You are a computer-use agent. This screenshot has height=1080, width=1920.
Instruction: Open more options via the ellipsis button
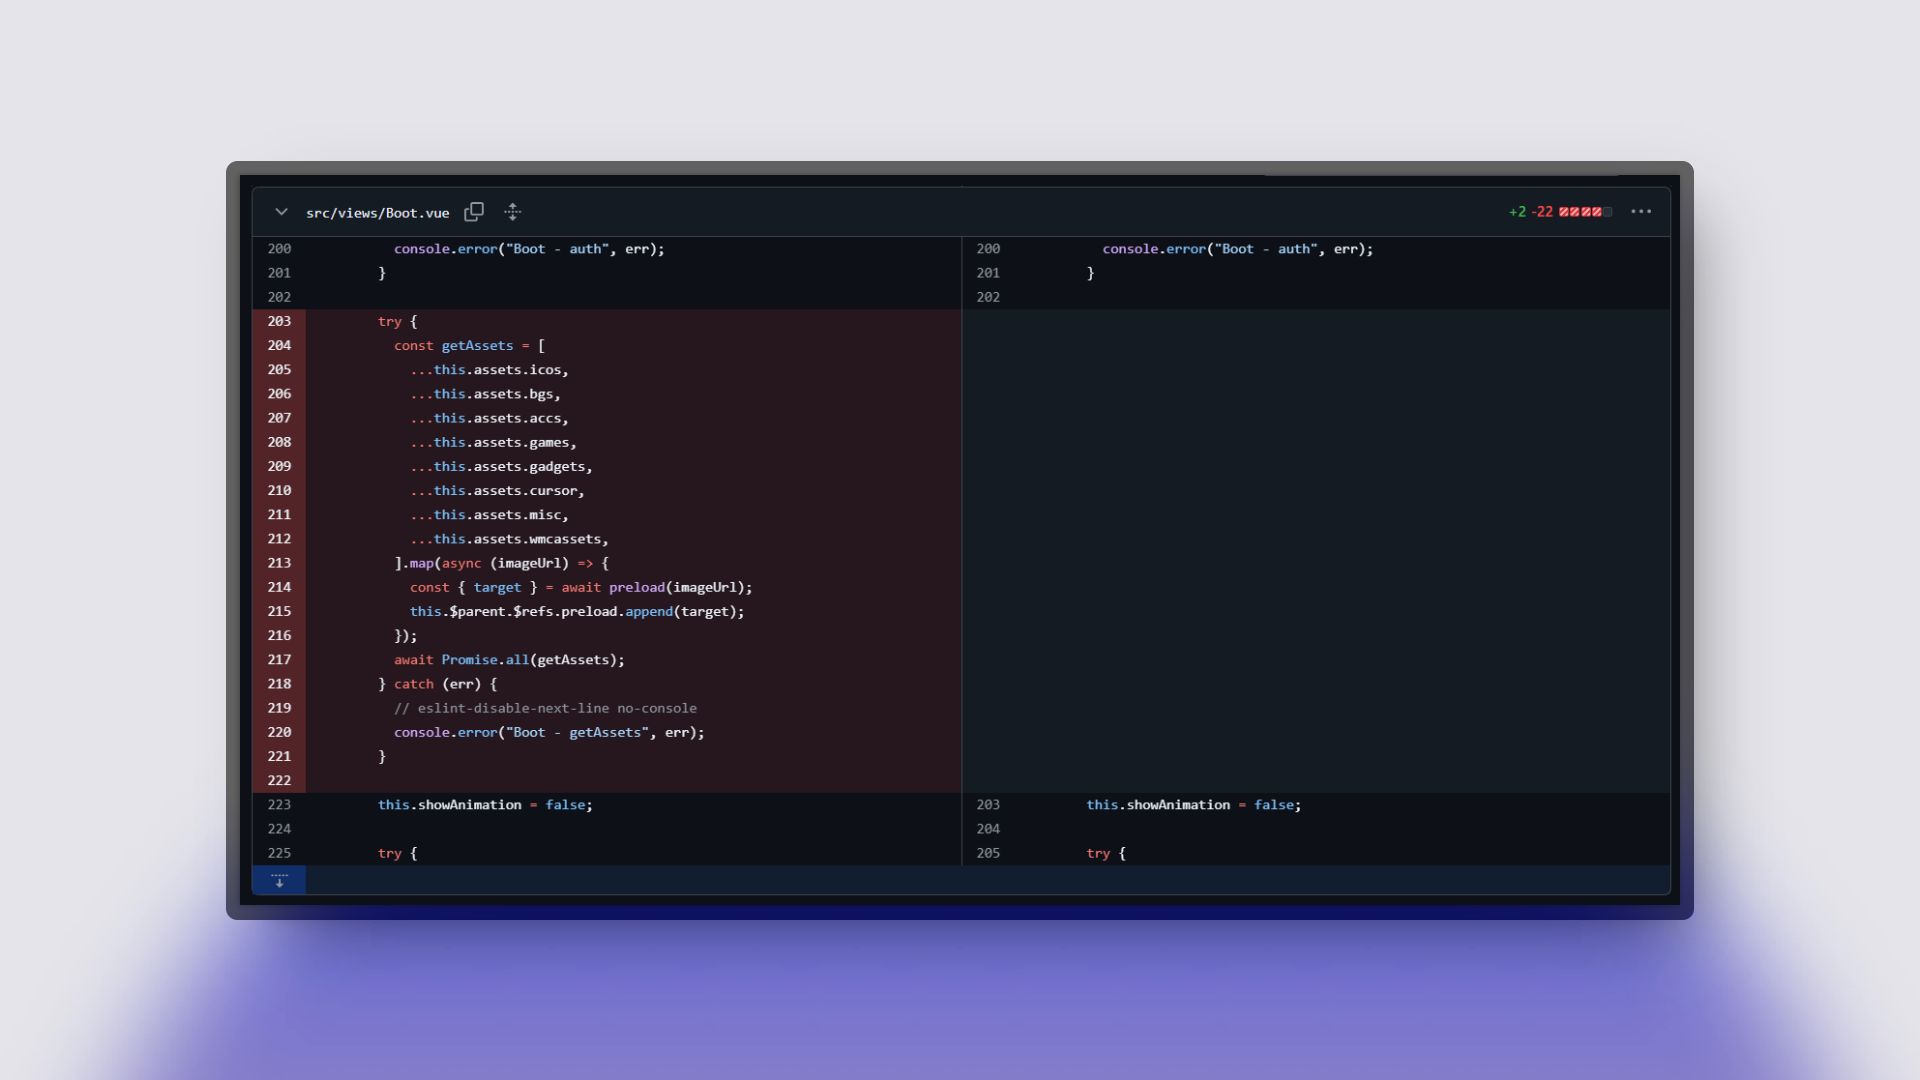point(1643,212)
